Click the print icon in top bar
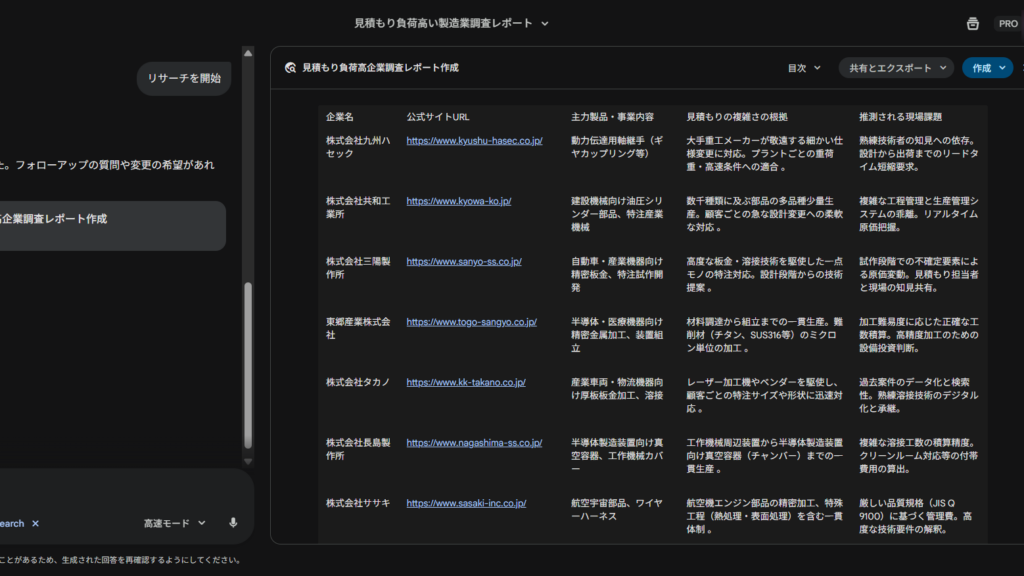1024x576 pixels. [972, 23]
